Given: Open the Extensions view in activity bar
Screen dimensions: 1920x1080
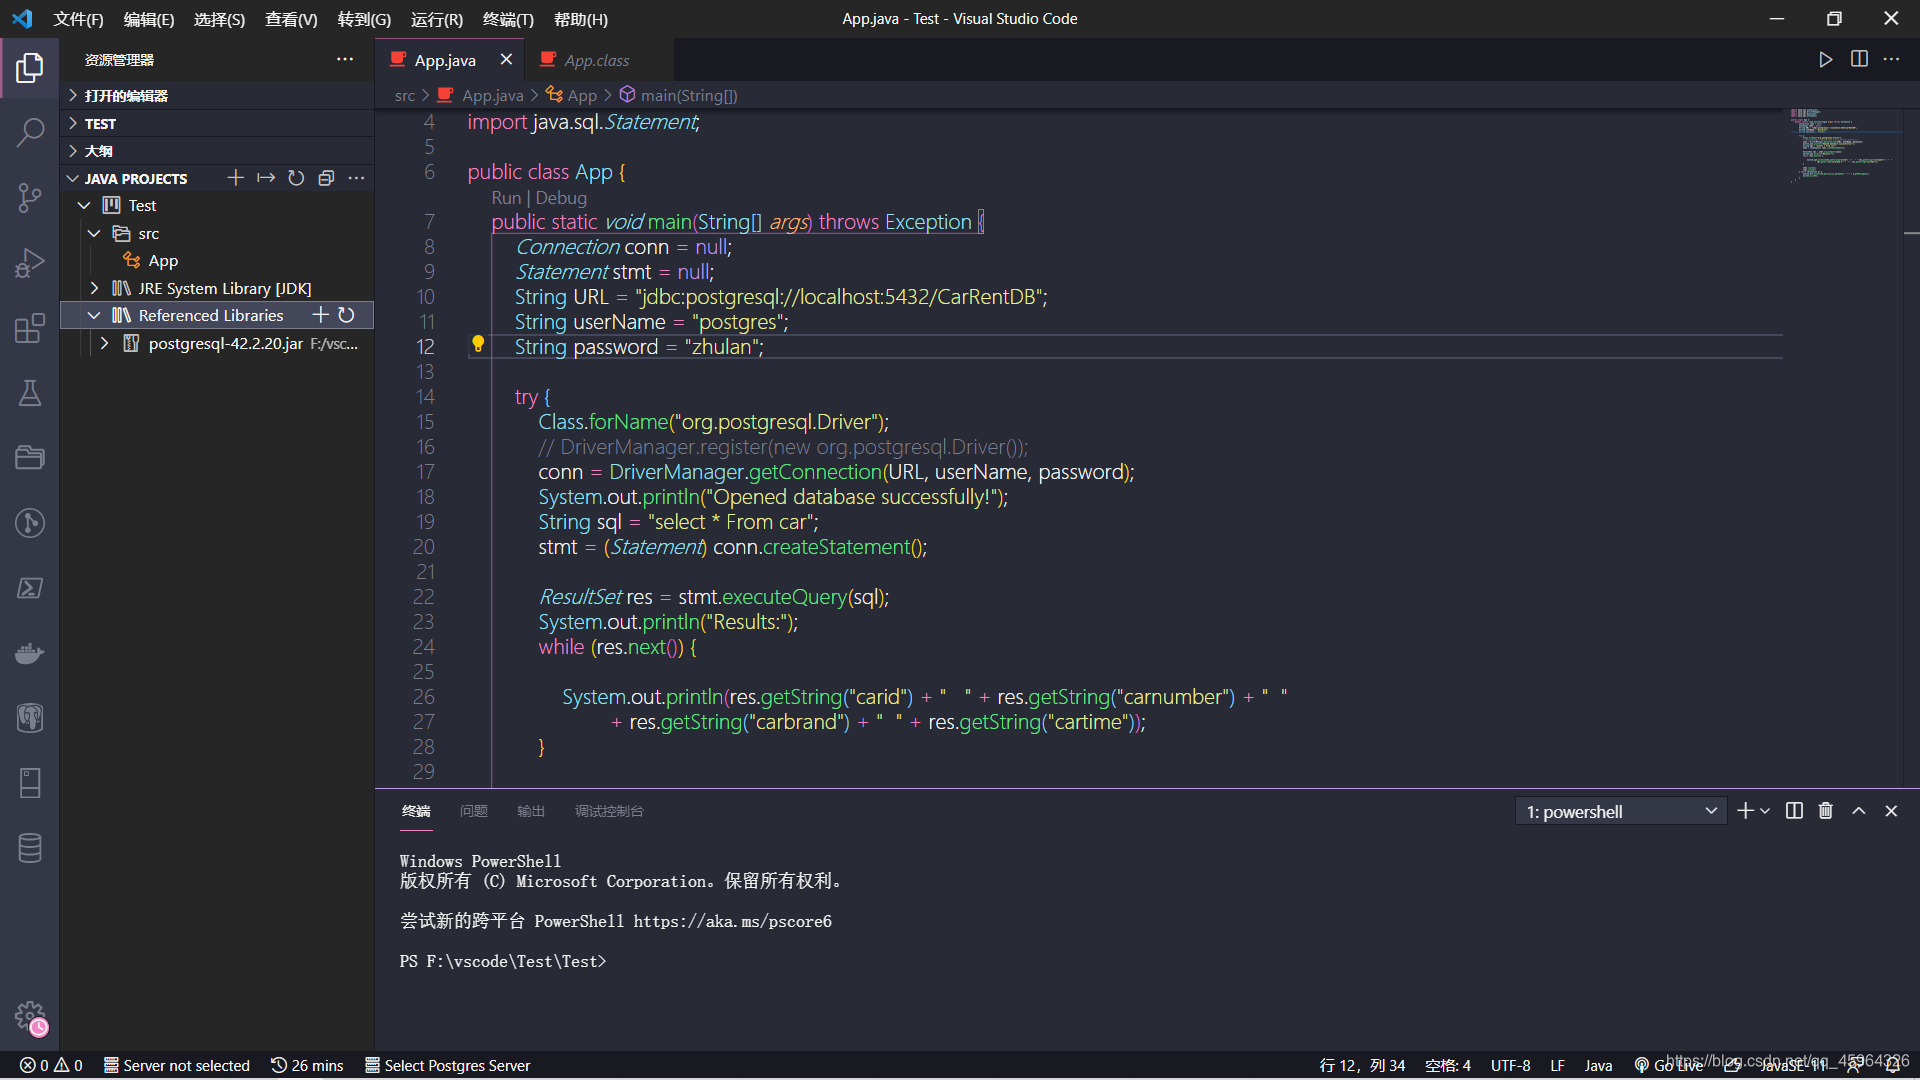Looking at the screenshot, I should click(x=30, y=328).
